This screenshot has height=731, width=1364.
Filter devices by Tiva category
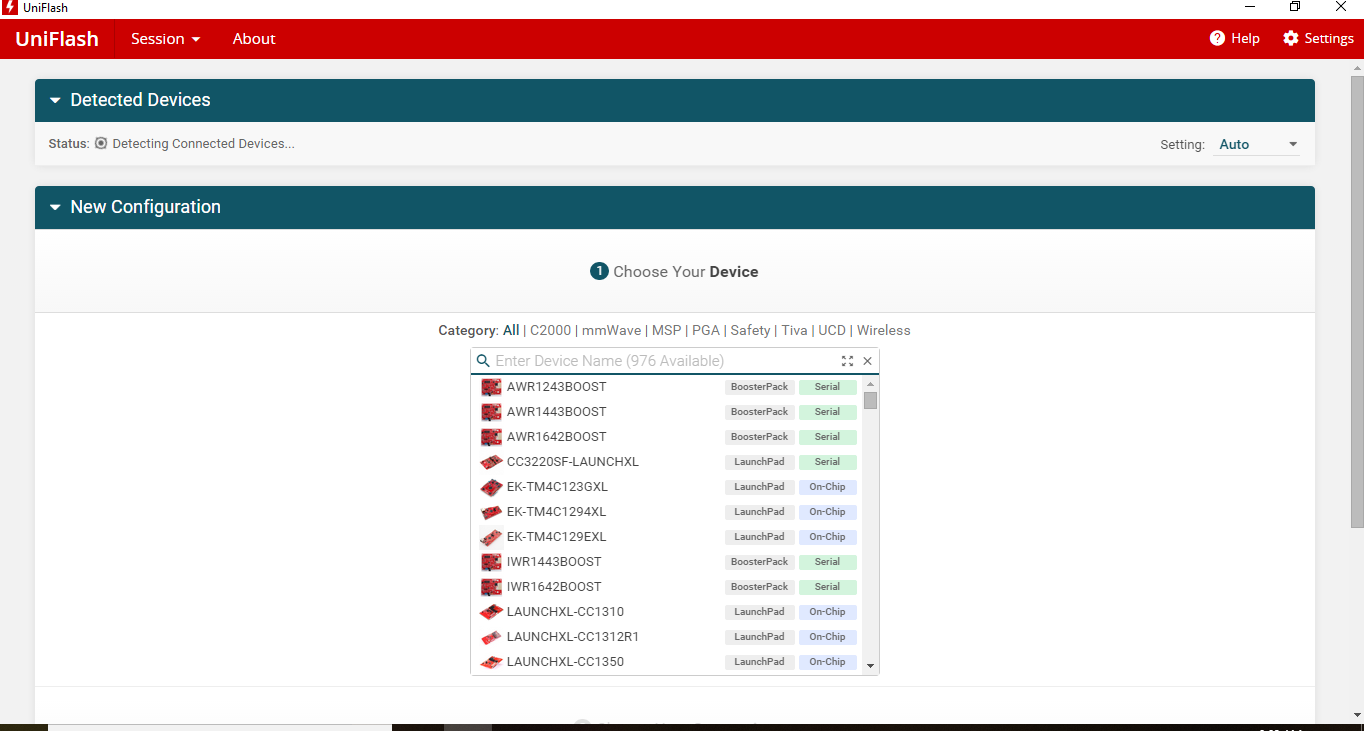click(794, 330)
